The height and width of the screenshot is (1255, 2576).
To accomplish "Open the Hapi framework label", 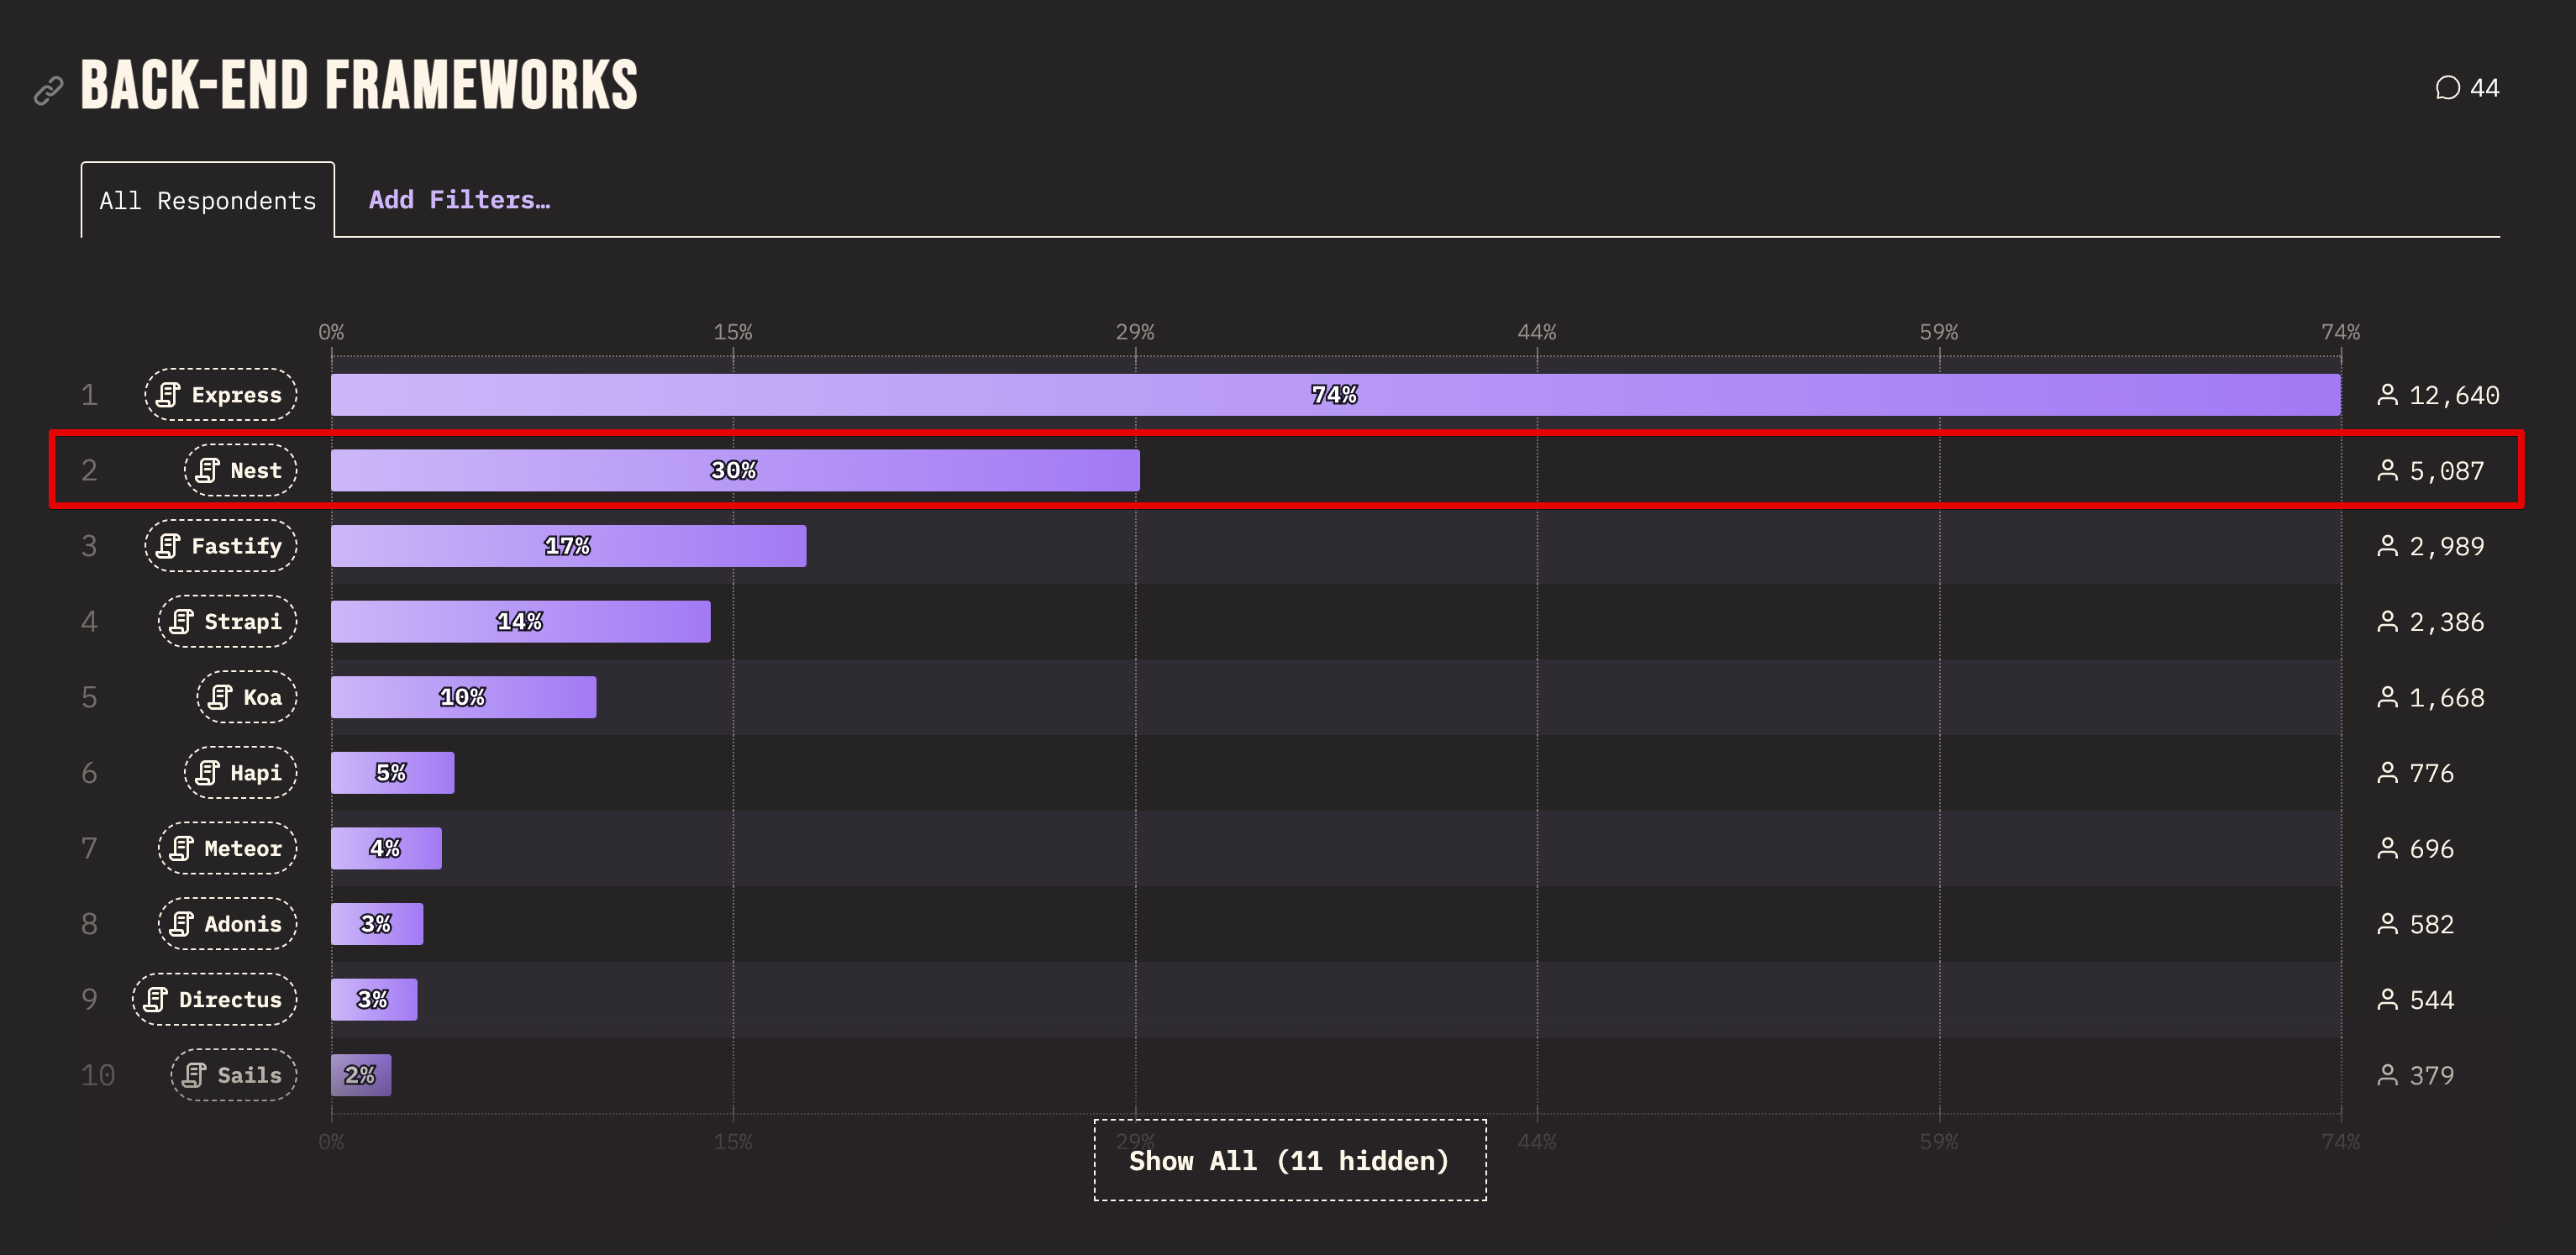I will point(240,773).
